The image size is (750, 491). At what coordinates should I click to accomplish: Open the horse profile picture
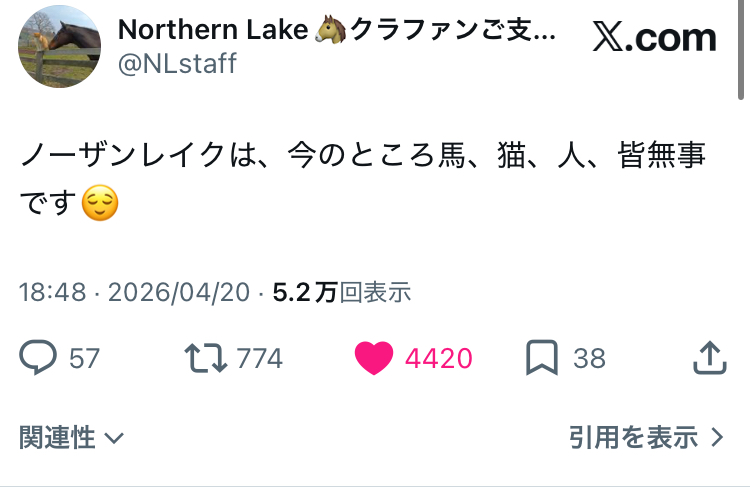58,44
